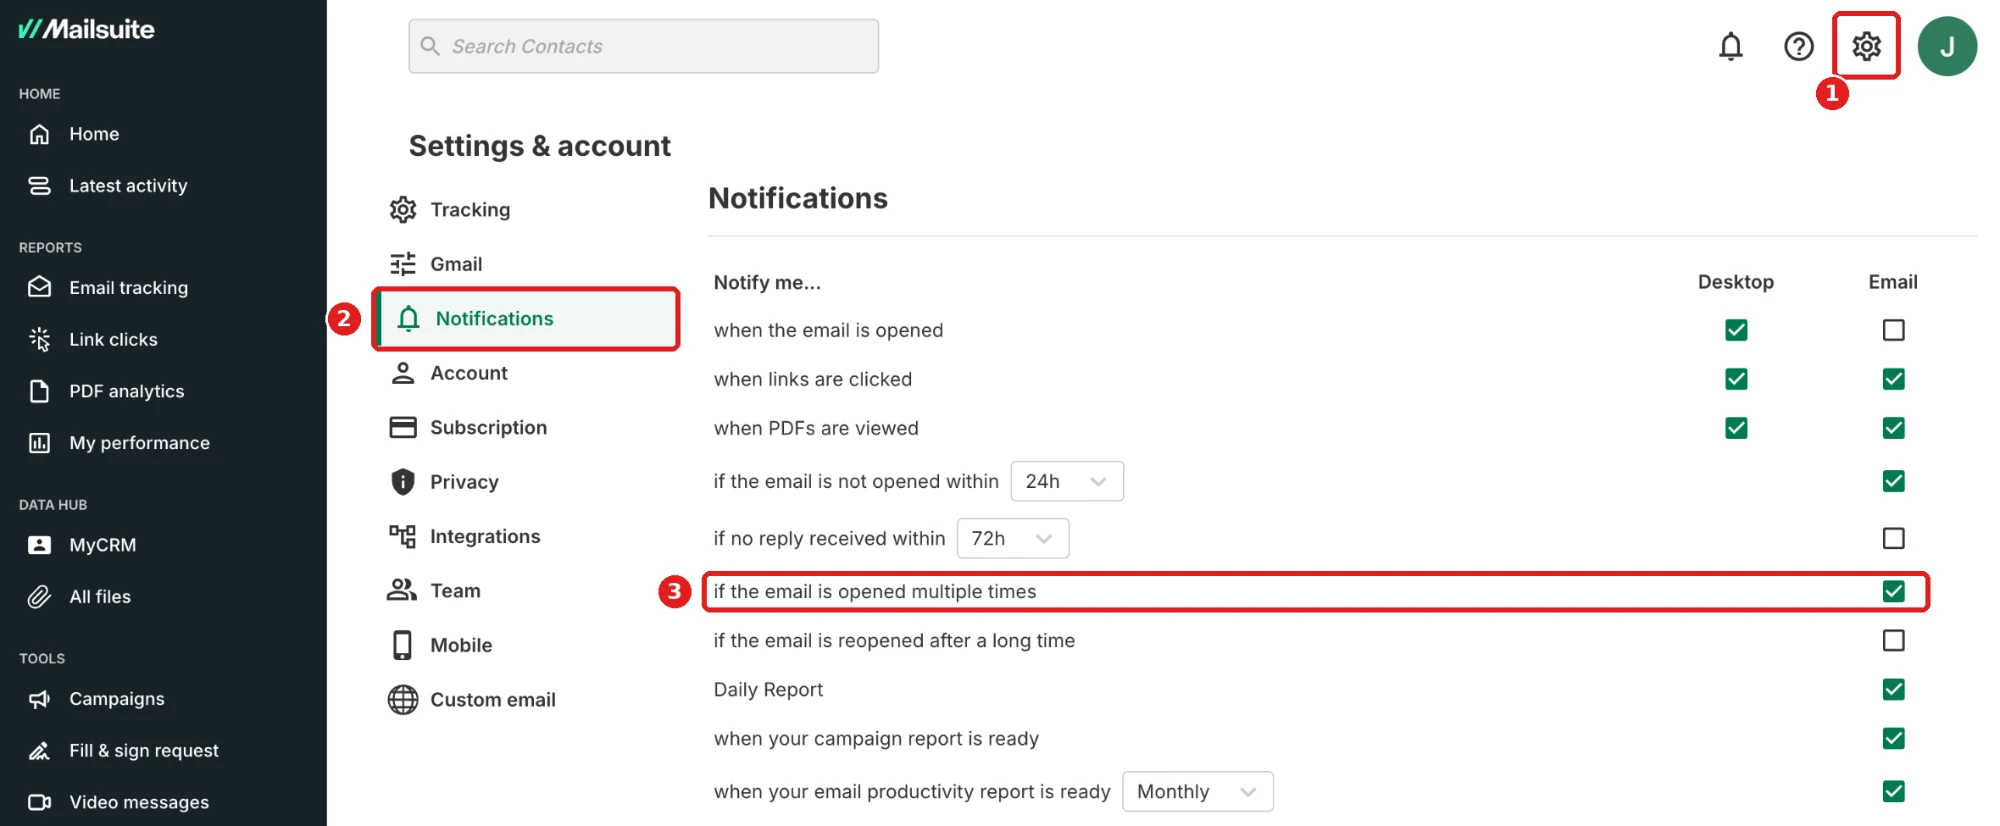Click the Mobile phone icon
This screenshot has height=826, width=2000.
[x=403, y=645]
